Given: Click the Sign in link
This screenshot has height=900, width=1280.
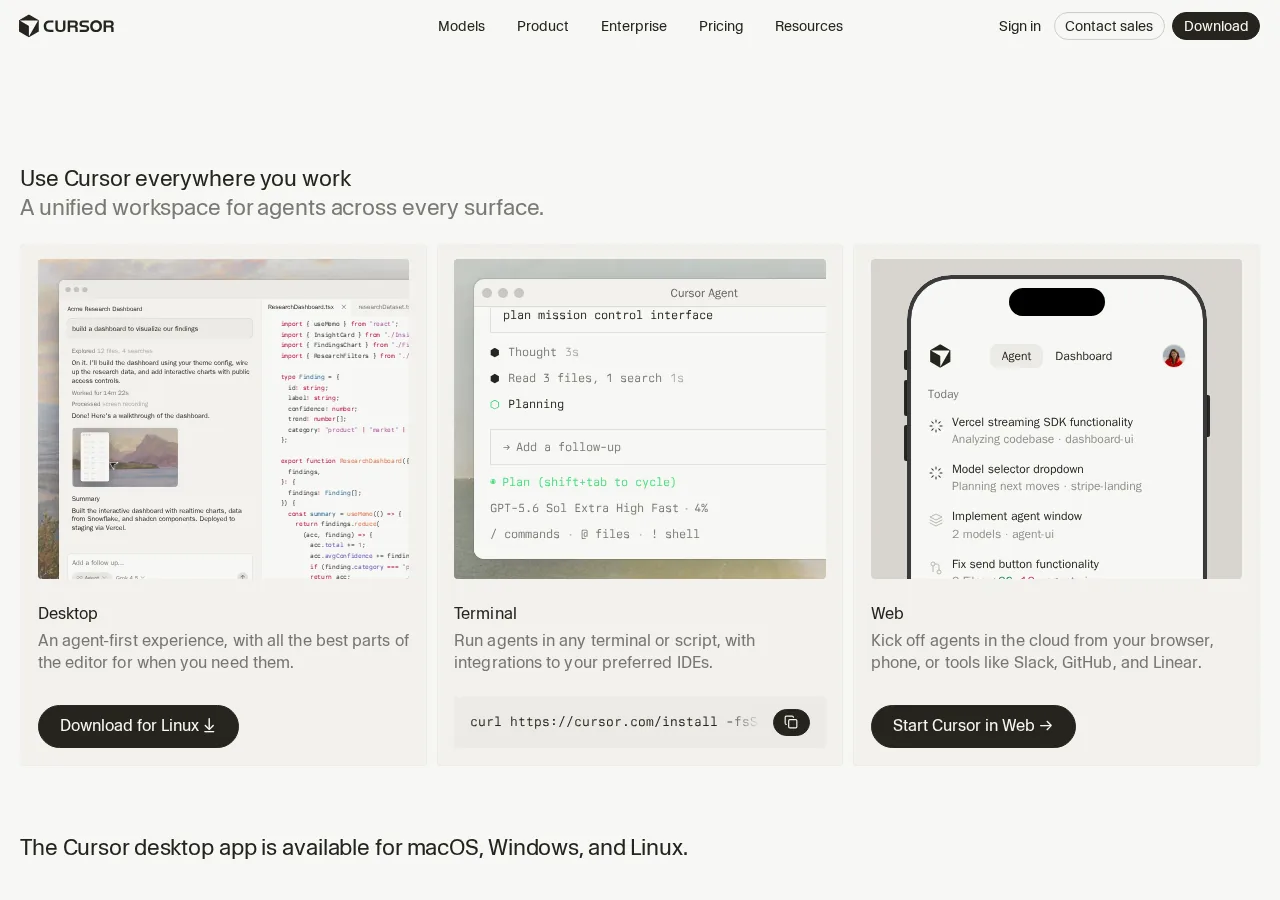Looking at the screenshot, I should pyautogui.click(x=1020, y=26).
